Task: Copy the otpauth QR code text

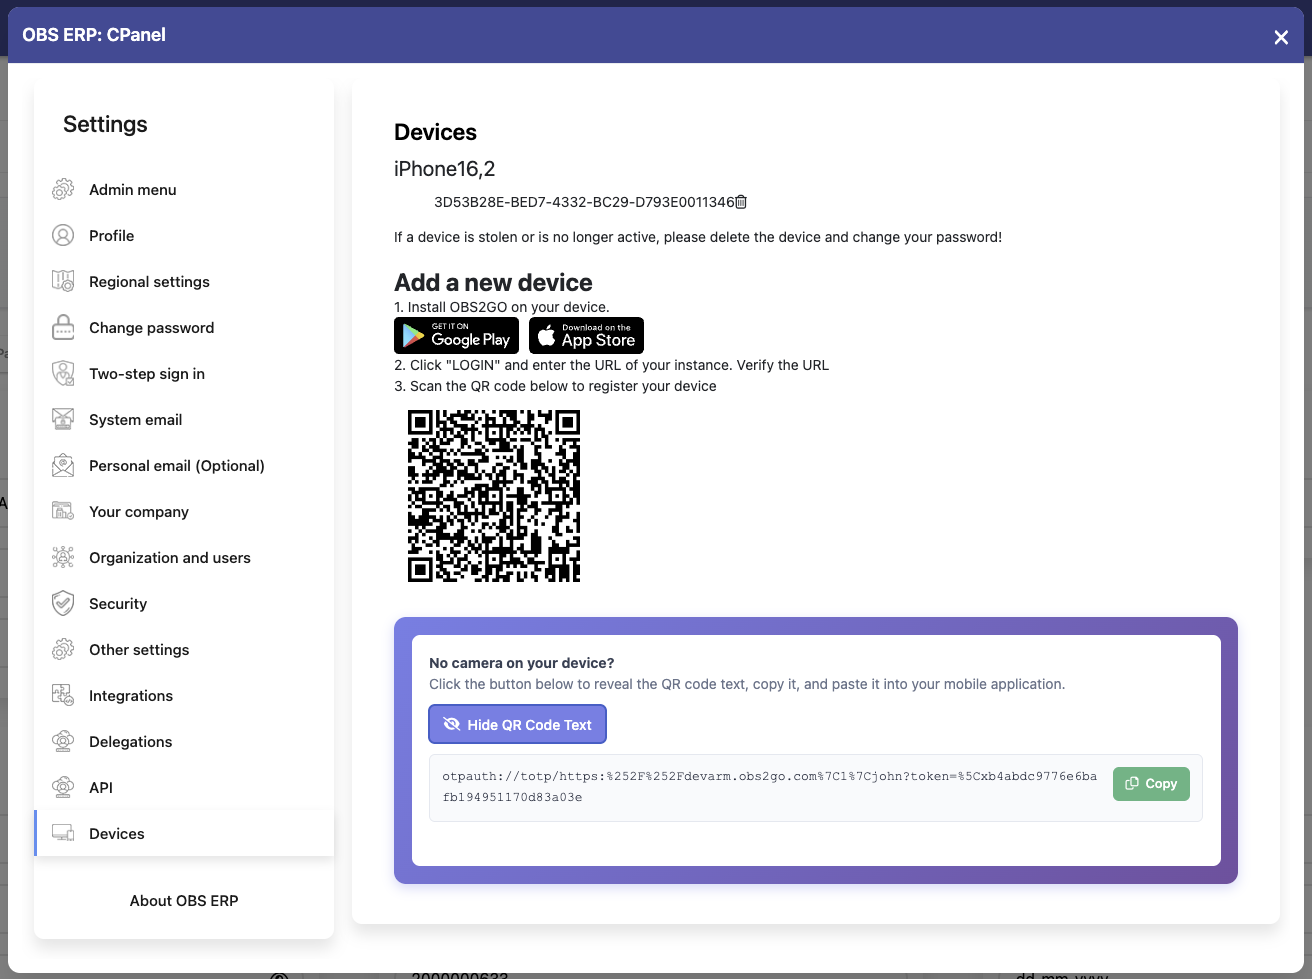Action: [x=1151, y=783]
